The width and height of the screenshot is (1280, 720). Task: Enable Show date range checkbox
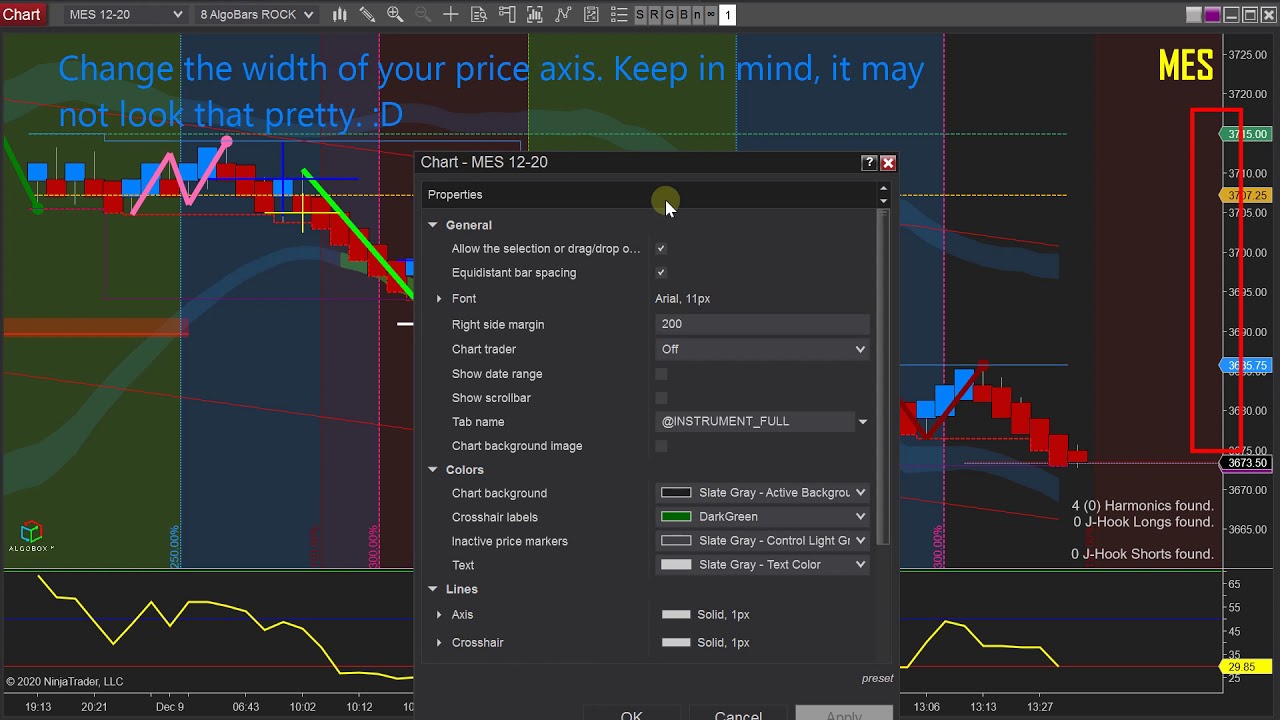(661, 374)
